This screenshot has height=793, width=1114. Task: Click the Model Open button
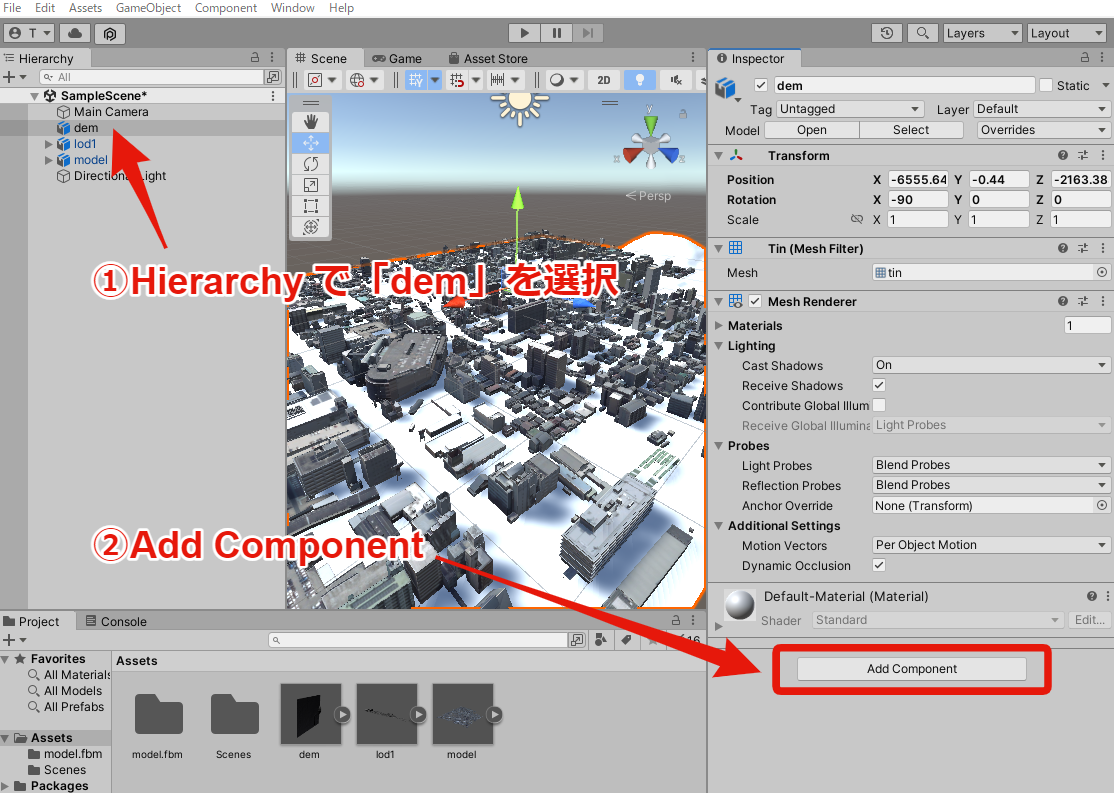[x=811, y=130]
